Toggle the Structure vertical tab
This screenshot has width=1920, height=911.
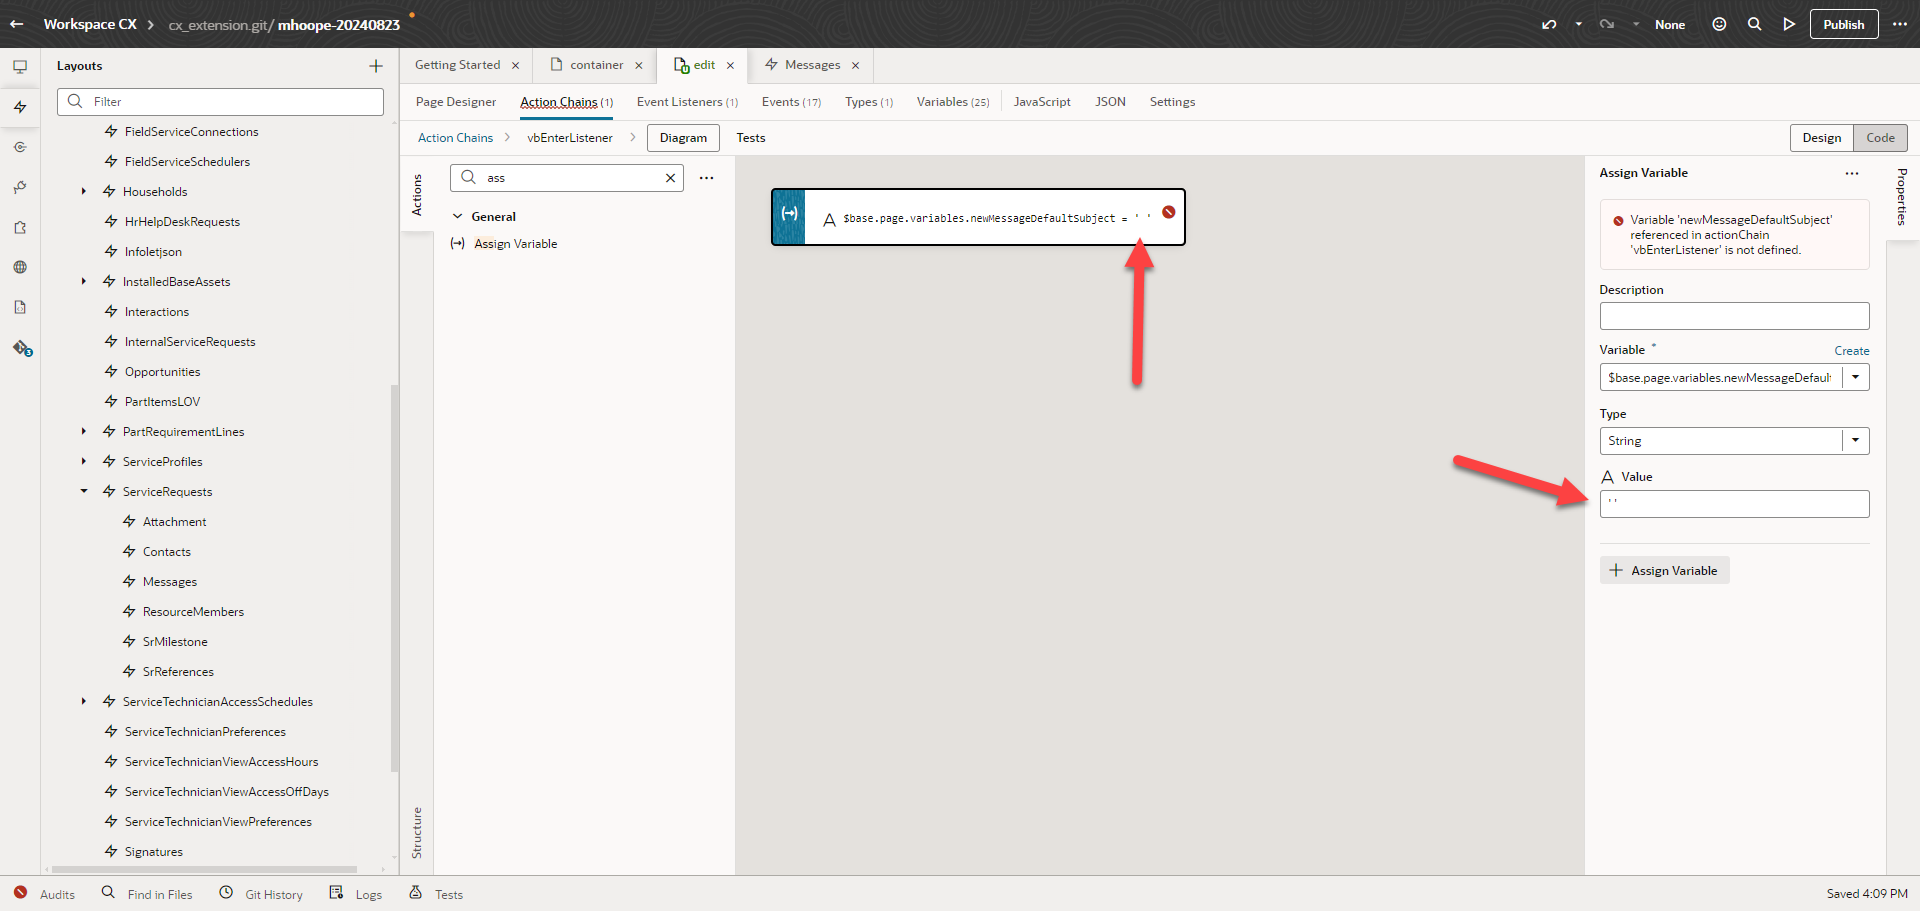pyautogui.click(x=417, y=832)
